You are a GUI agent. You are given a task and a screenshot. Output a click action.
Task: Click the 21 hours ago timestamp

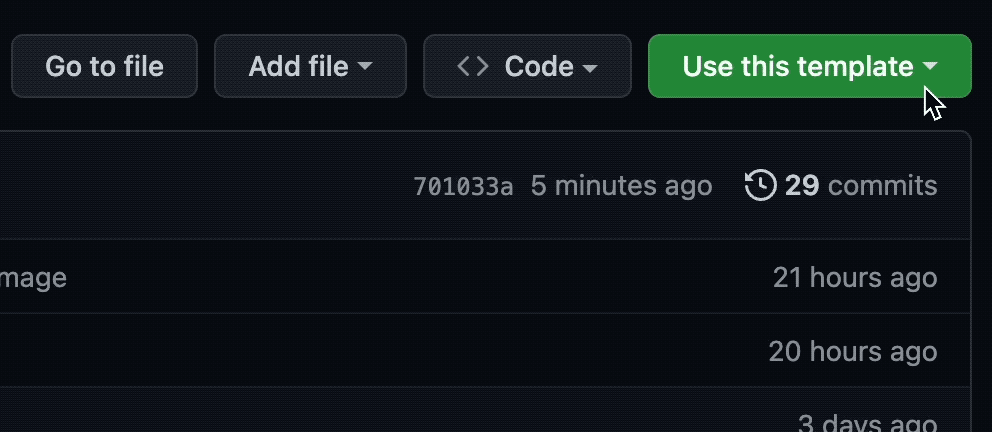tap(855, 278)
